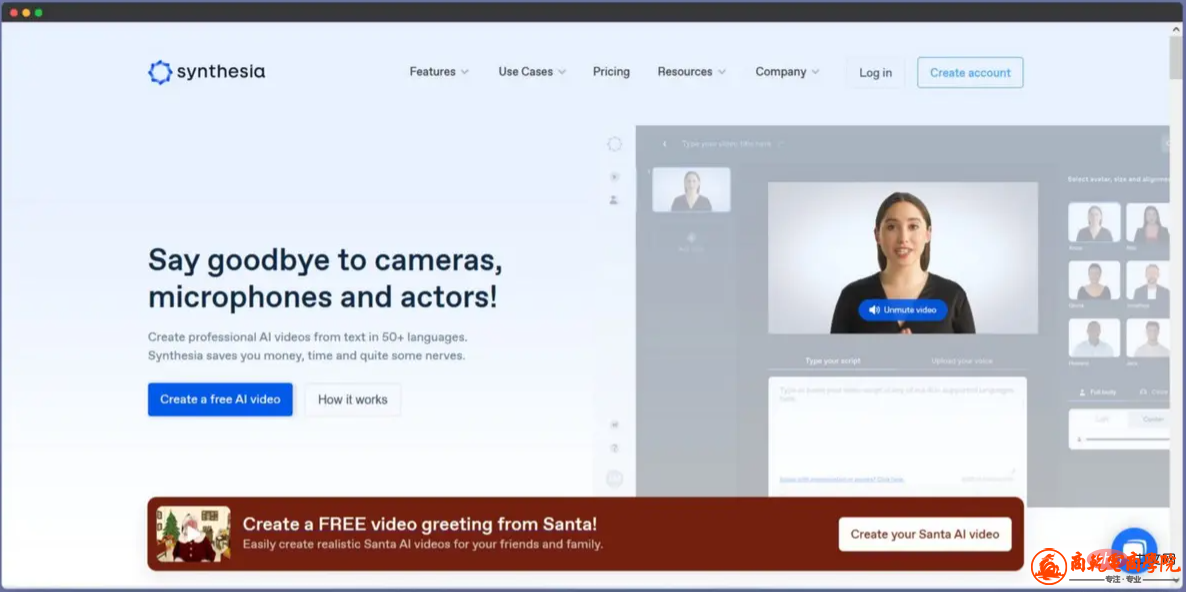Select the Left alignment option
The height and width of the screenshot is (592, 1186).
point(1102,419)
